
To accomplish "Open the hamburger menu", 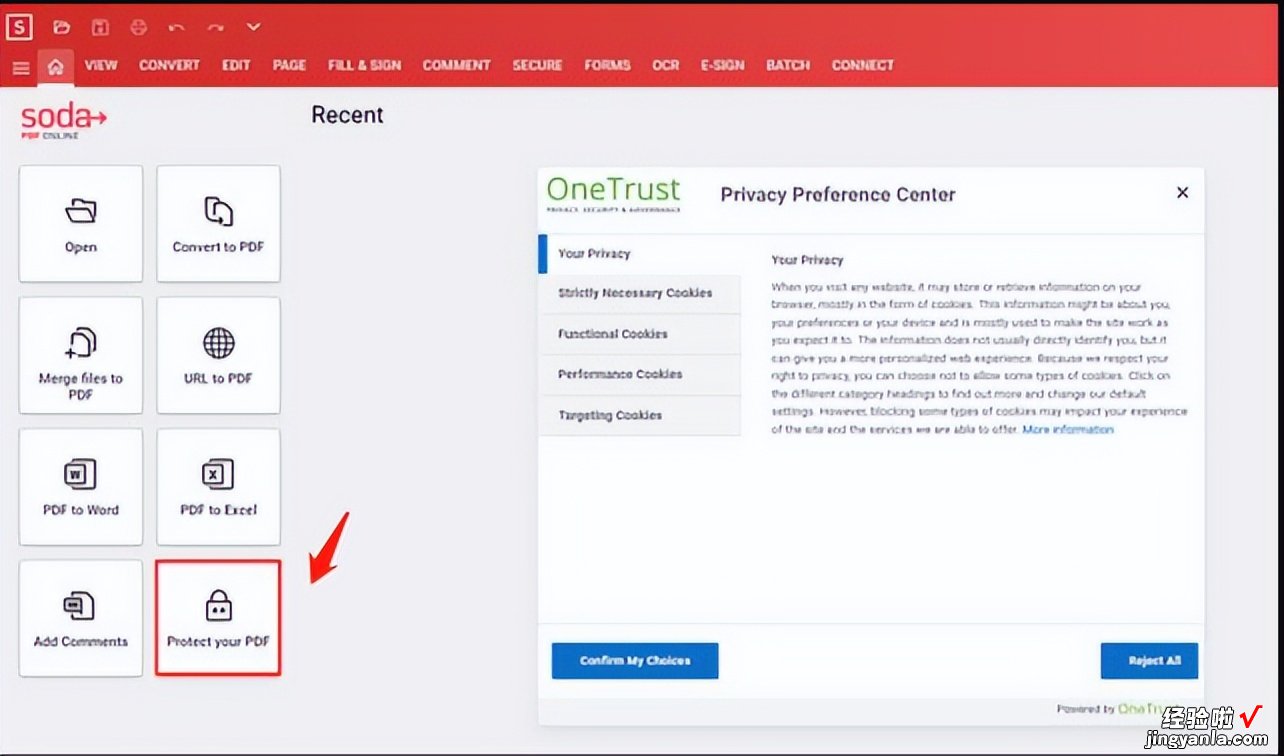I will [20, 68].
